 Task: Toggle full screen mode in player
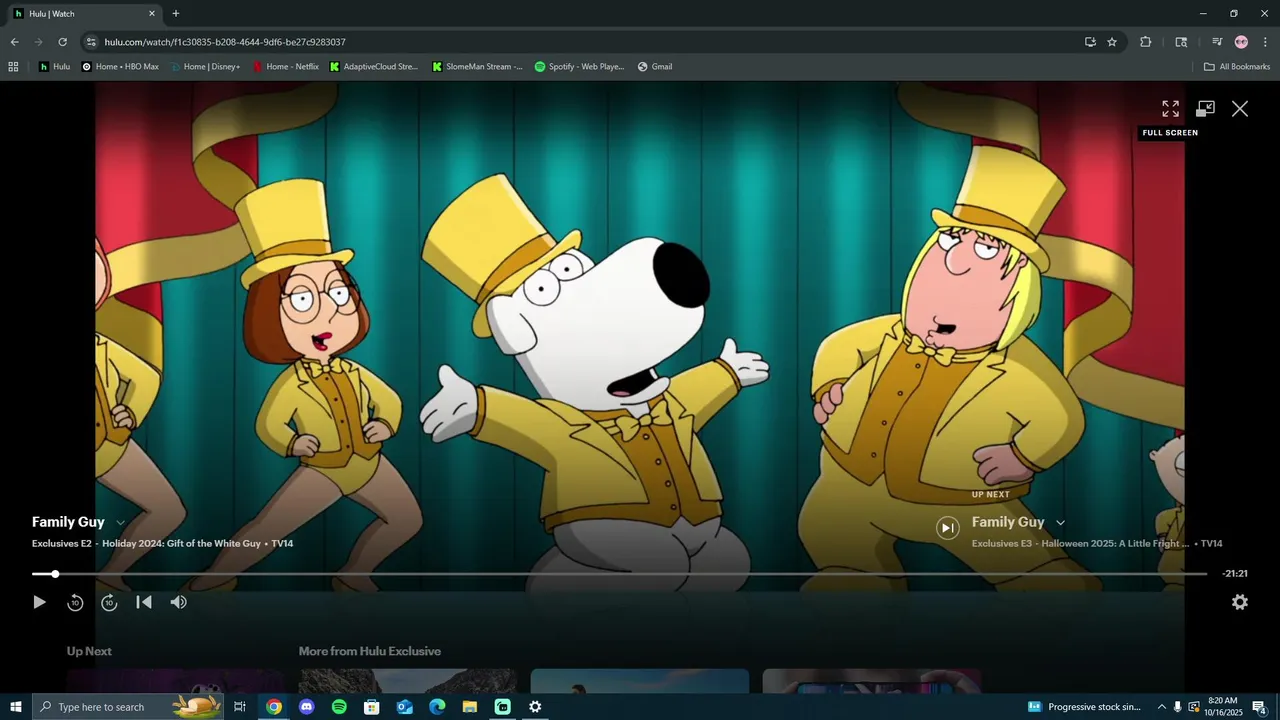pos(1170,109)
